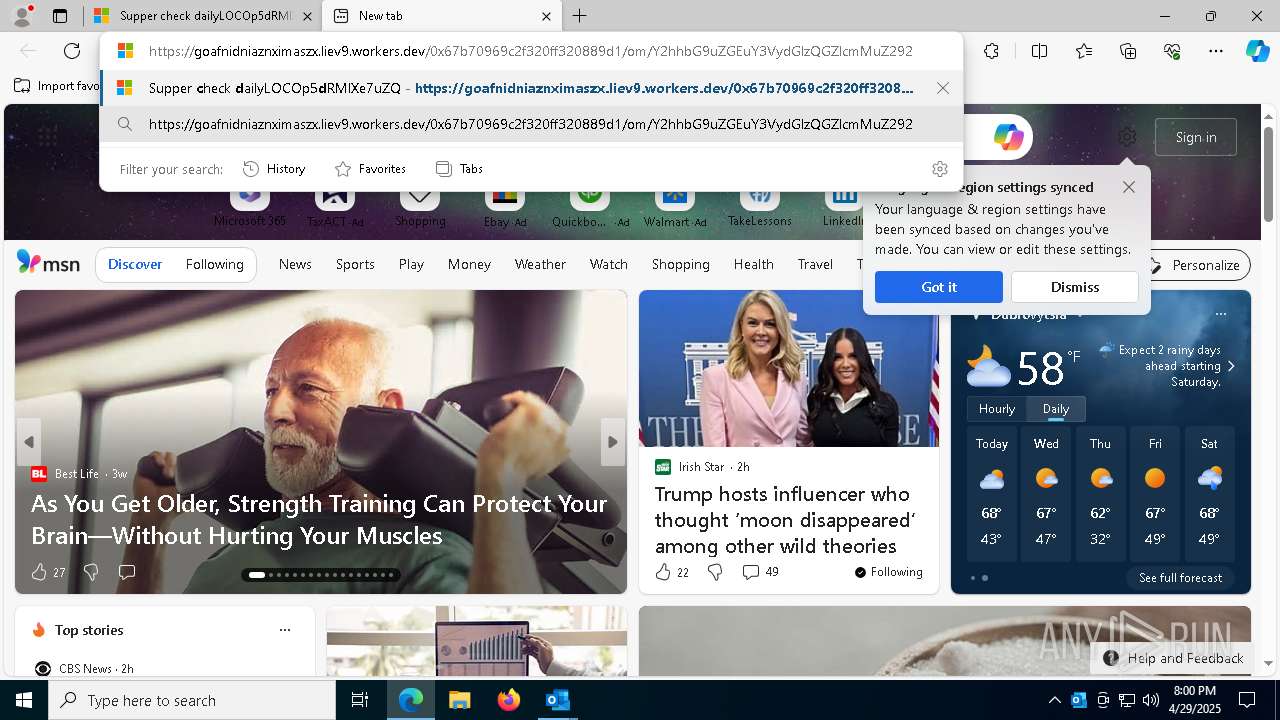
Task: Launch Firefox from the taskbar
Action: click(x=509, y=700)
